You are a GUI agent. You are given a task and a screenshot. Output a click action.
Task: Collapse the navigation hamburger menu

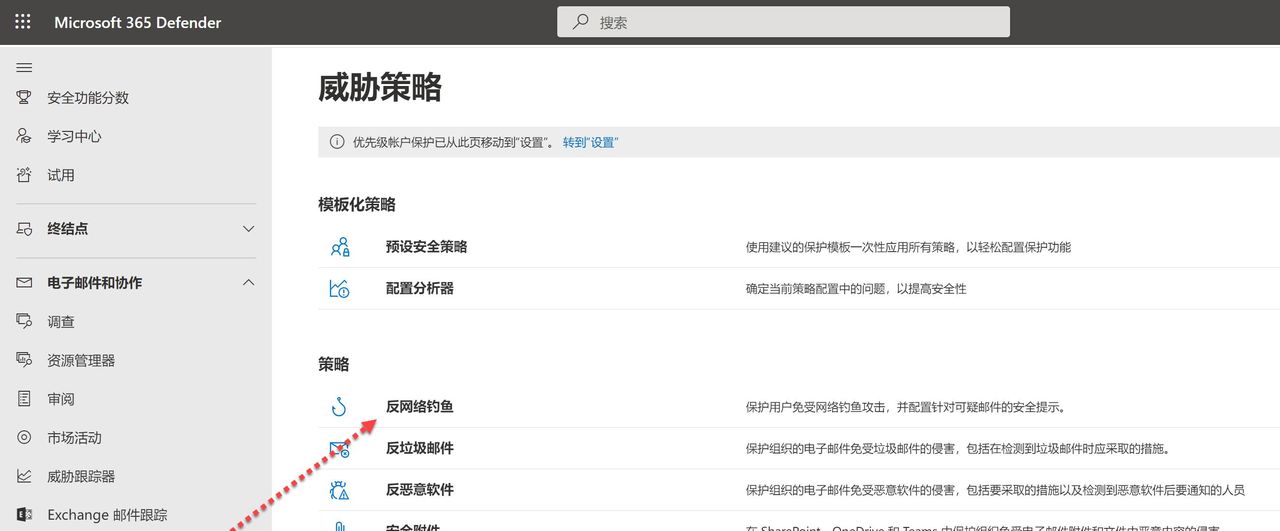coord(24,67)
